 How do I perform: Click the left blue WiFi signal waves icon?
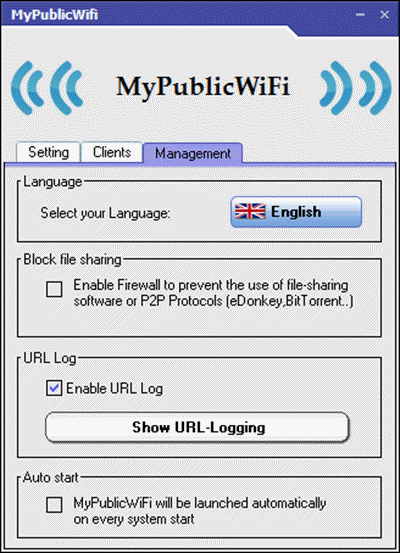[47, 88]
